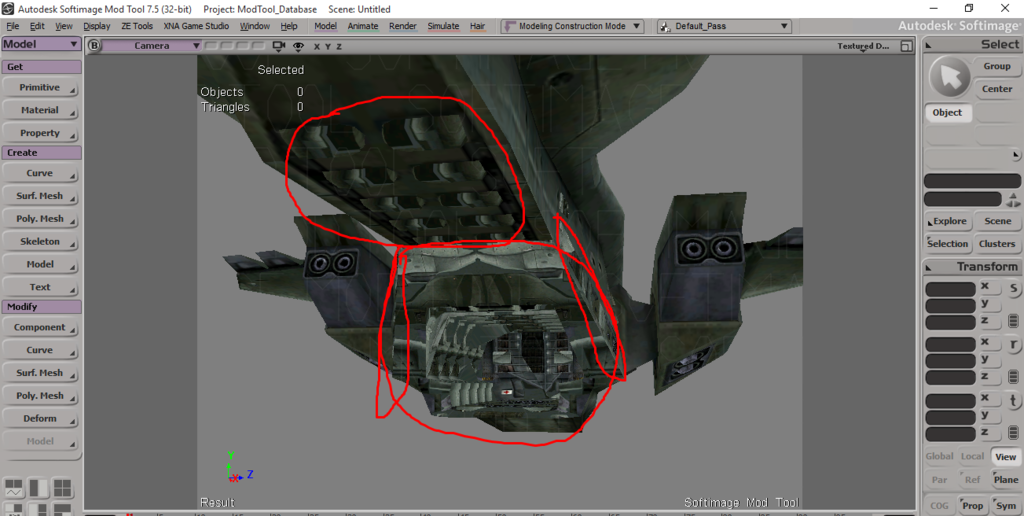
Task: Open the Default_Pass dropdown
Action: coord(724,26)
